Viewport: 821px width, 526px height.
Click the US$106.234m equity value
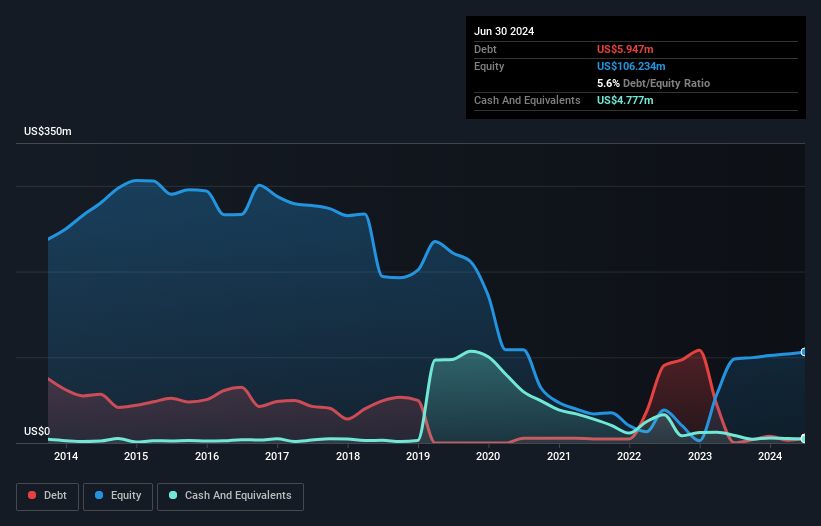[x=631, y=66]
